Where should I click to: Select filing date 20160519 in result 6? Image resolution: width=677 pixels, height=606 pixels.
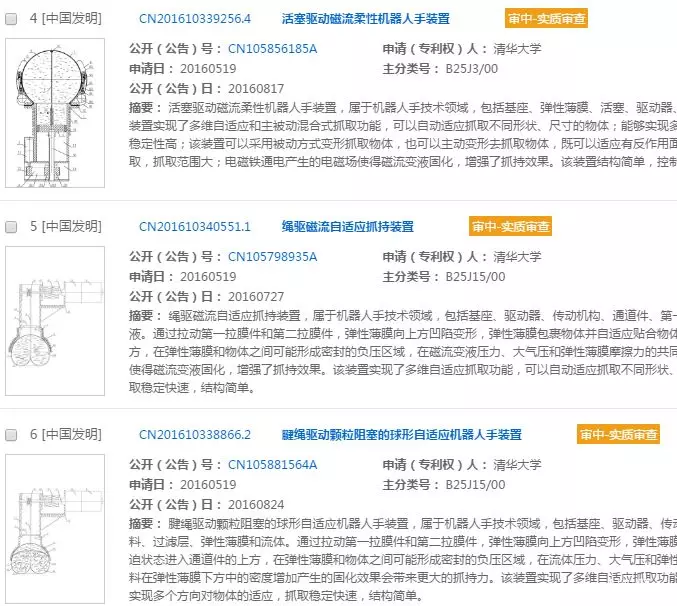tap(208, 485)
